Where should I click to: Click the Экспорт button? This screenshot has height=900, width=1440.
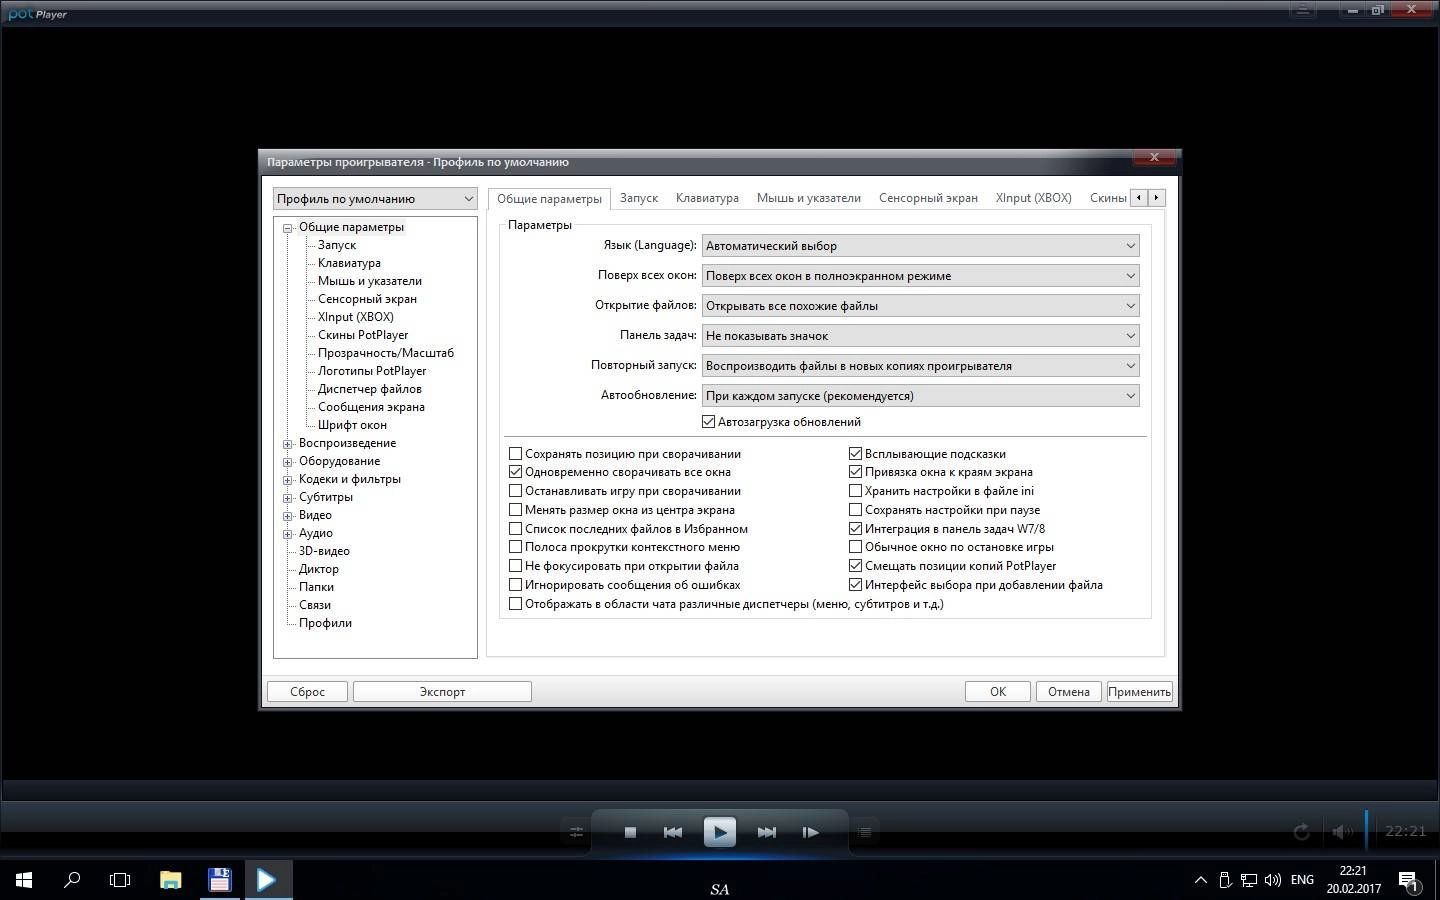[442, 692]
